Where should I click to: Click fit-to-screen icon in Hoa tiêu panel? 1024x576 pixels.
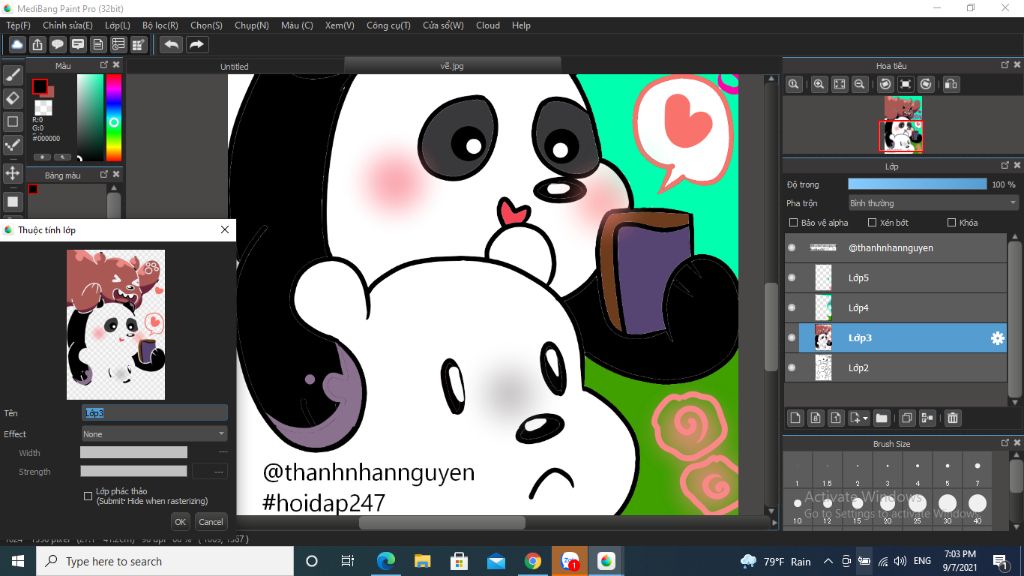coord(839,84)
